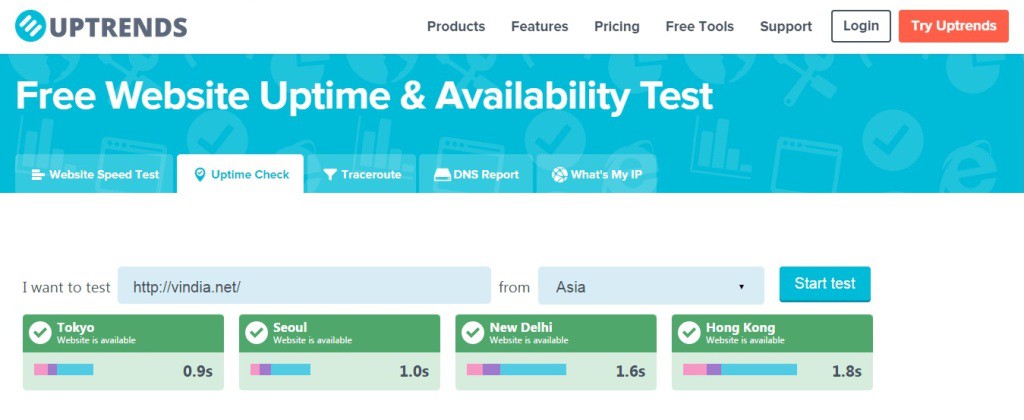Click the Uptrends logo icon

(30, 26)
